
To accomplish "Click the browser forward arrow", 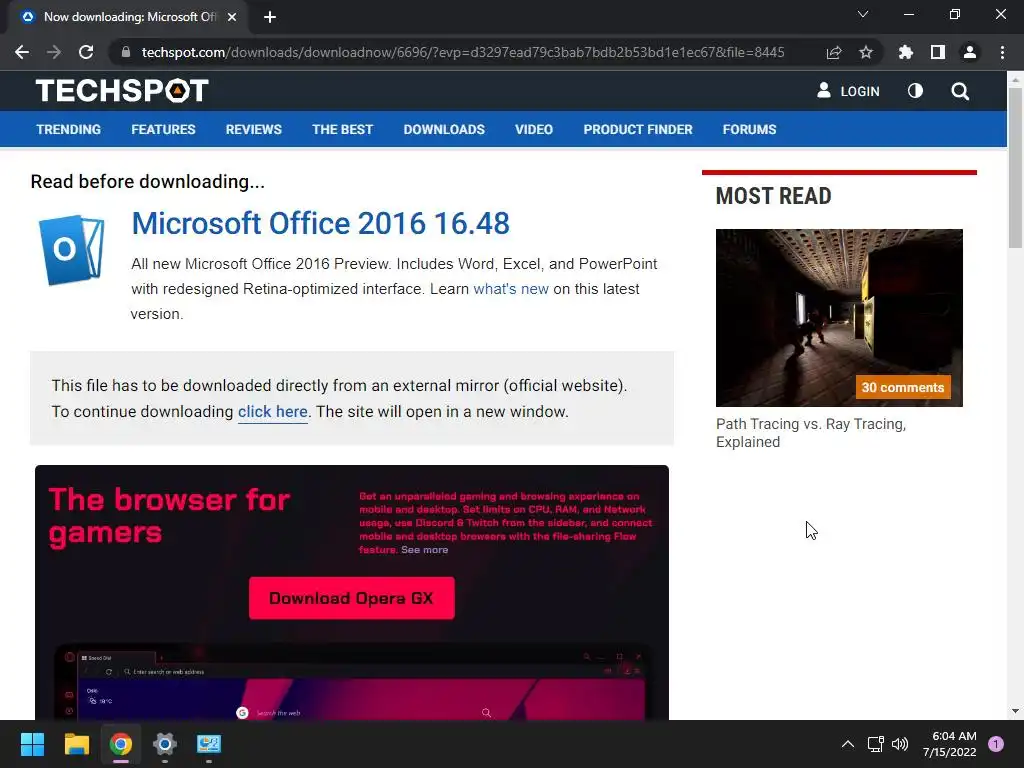I will point(54,52).
